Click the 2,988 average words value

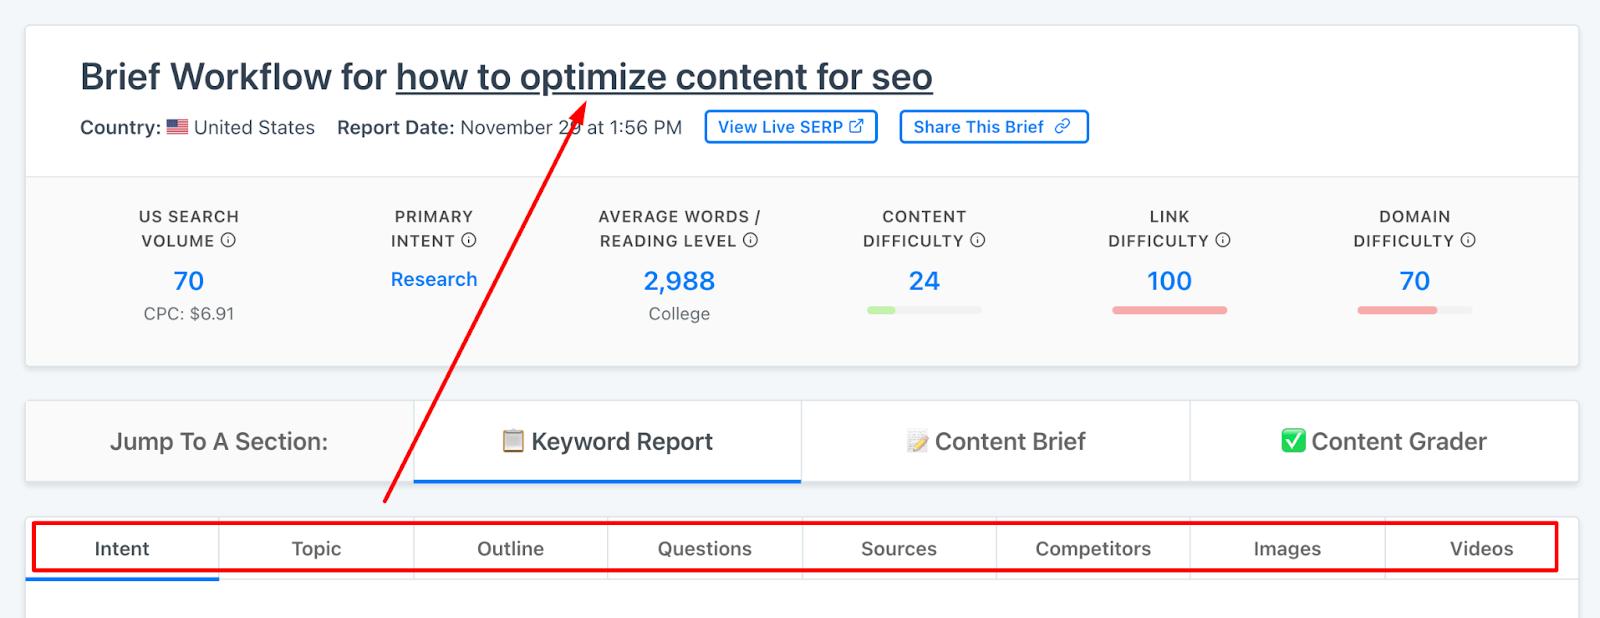(679, 281)
